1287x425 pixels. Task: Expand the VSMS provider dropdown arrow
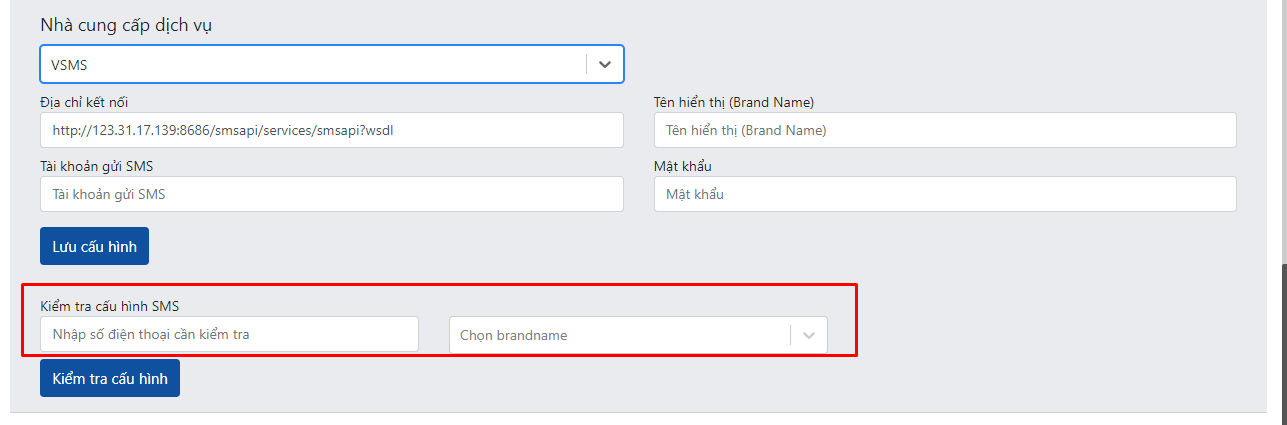(605, 64)
